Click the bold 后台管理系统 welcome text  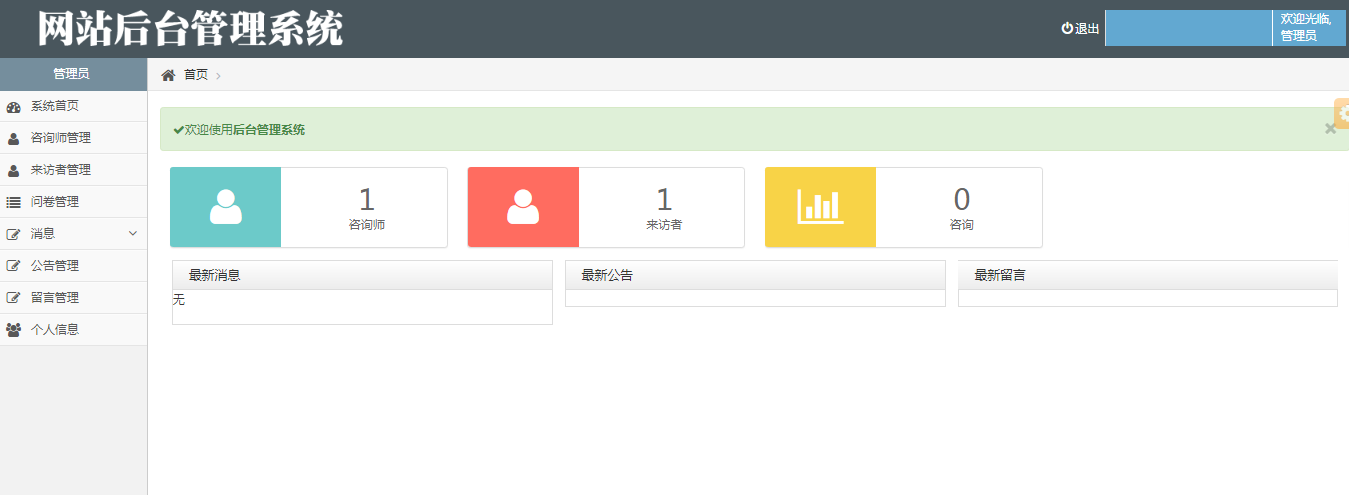pos(269,130)
